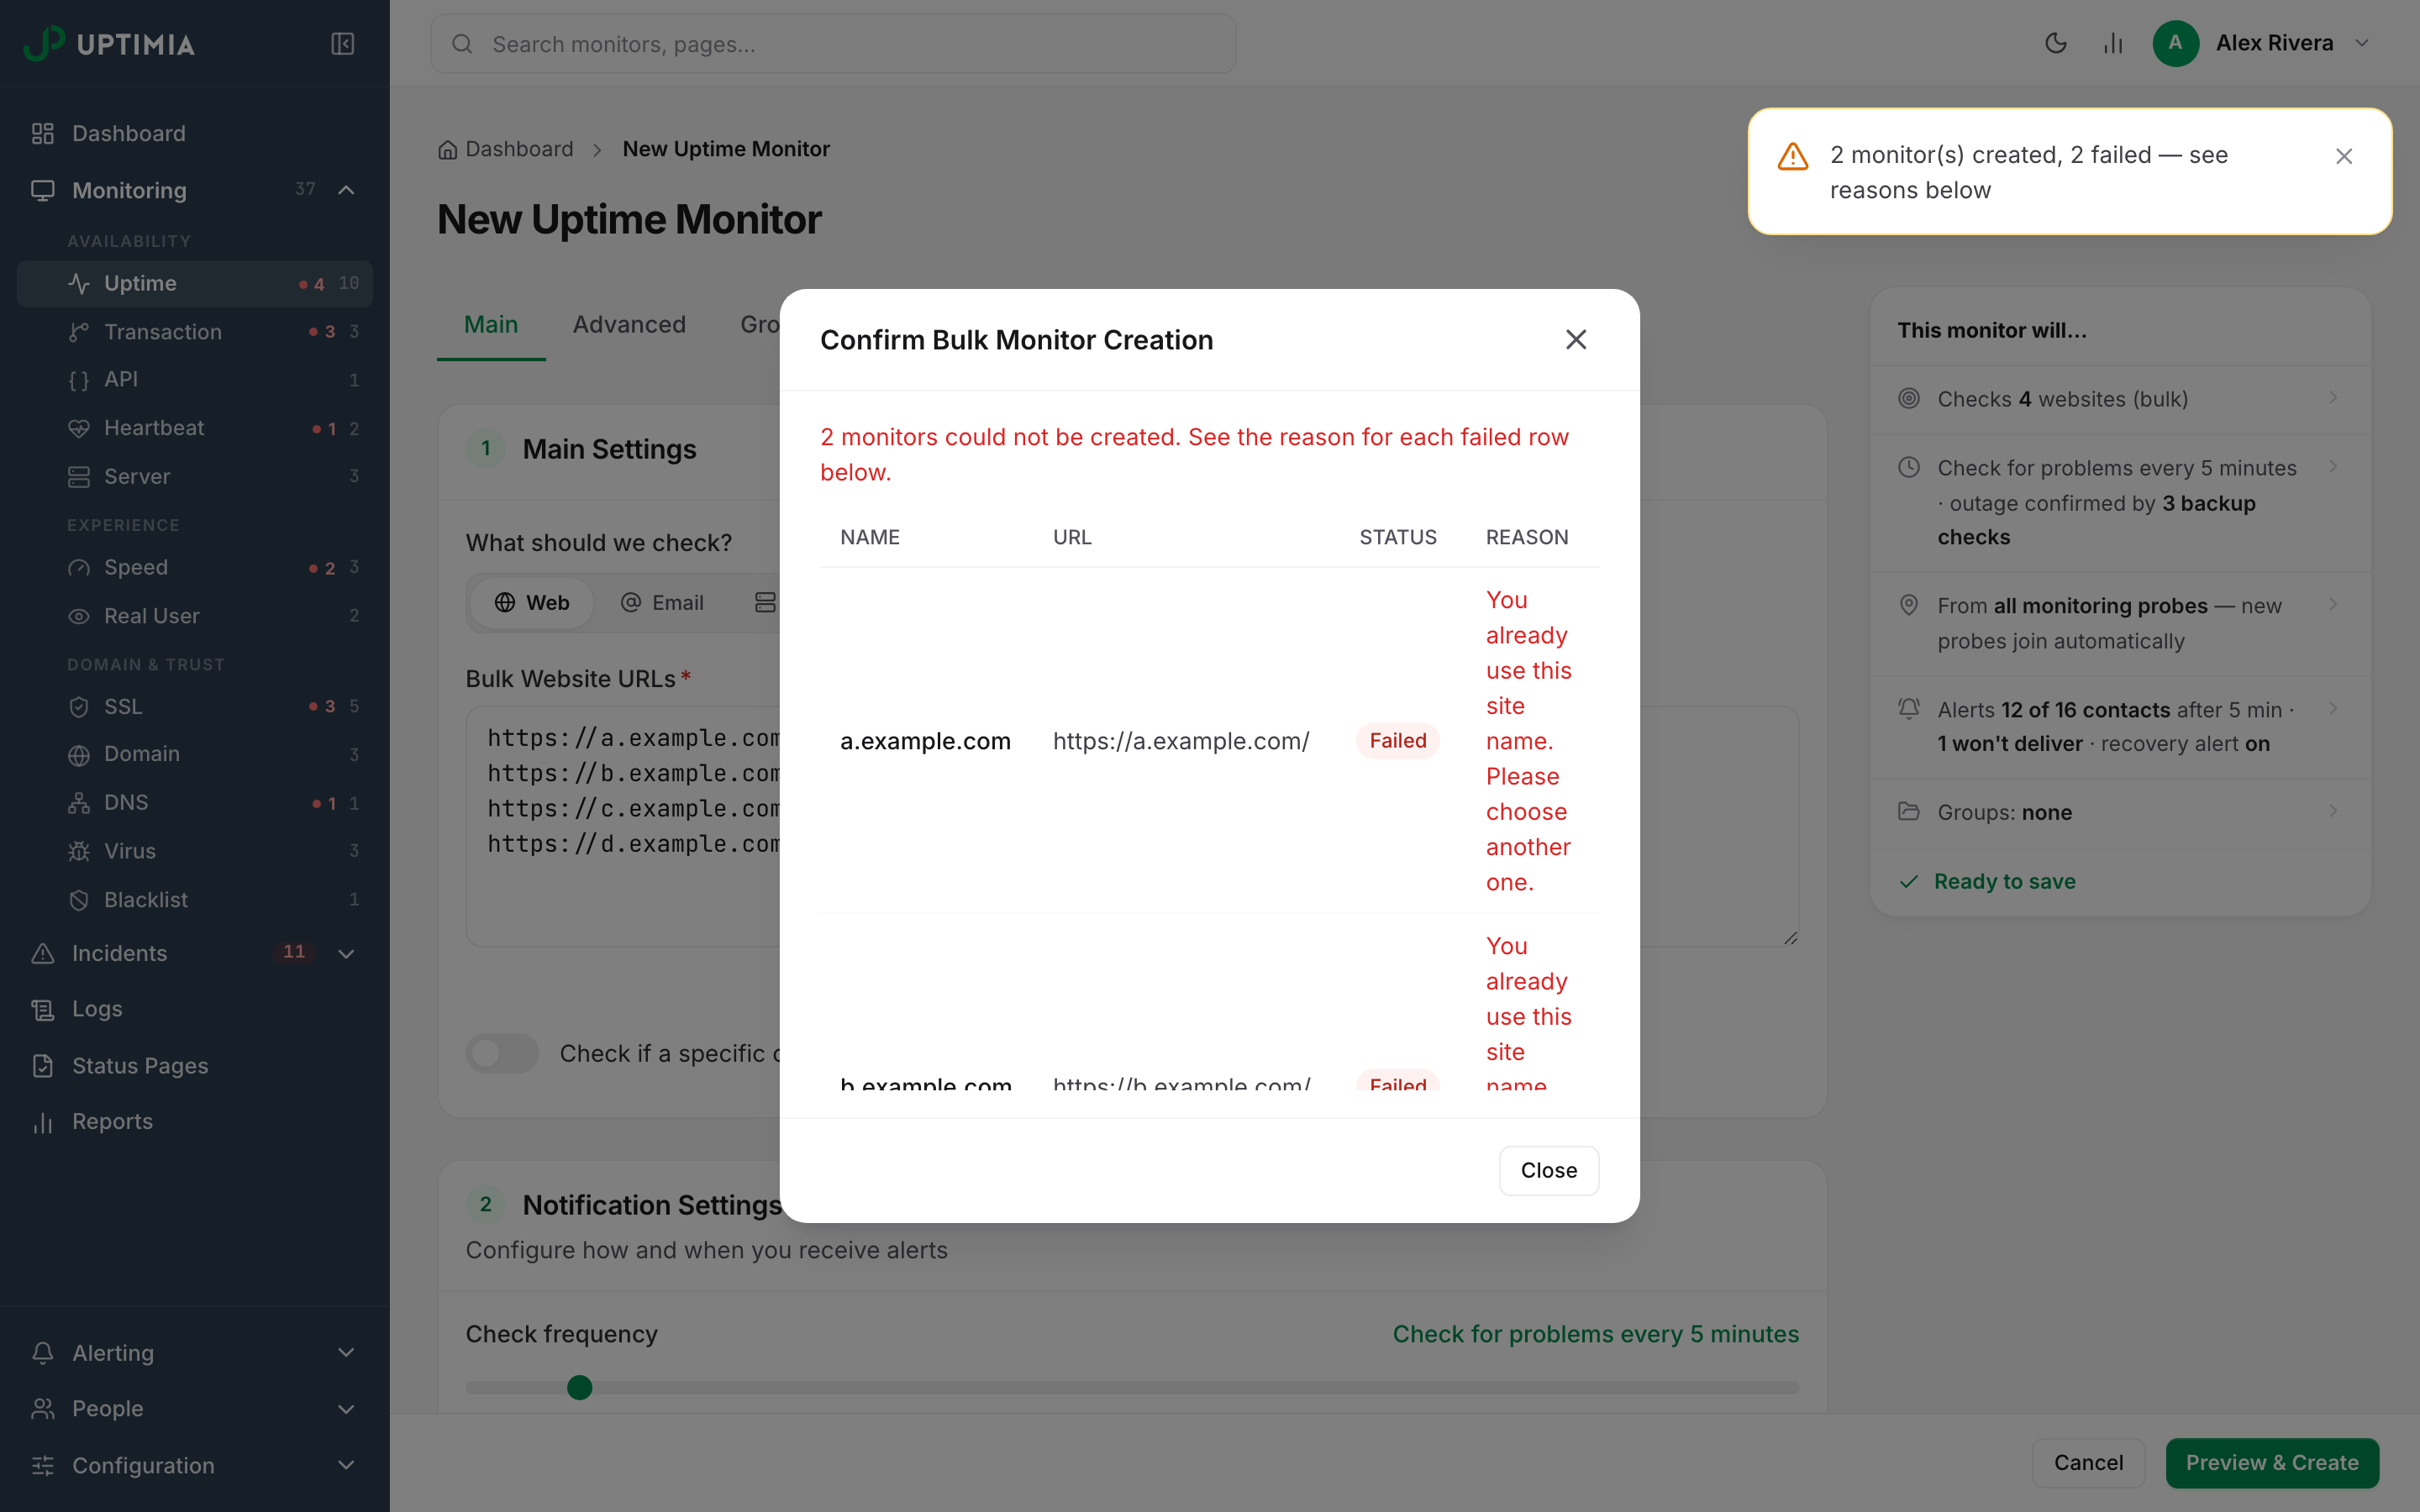The width and height of the screenshot is (2420, 1512).
Task: Click 'Check for problems every 5 minutes' green label
Action: [1595, 1334]
